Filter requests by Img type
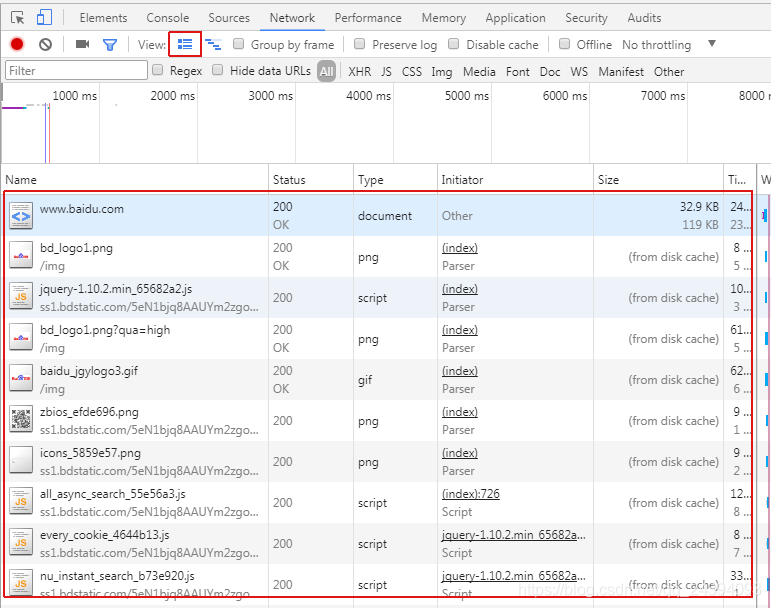 point(442,72)
